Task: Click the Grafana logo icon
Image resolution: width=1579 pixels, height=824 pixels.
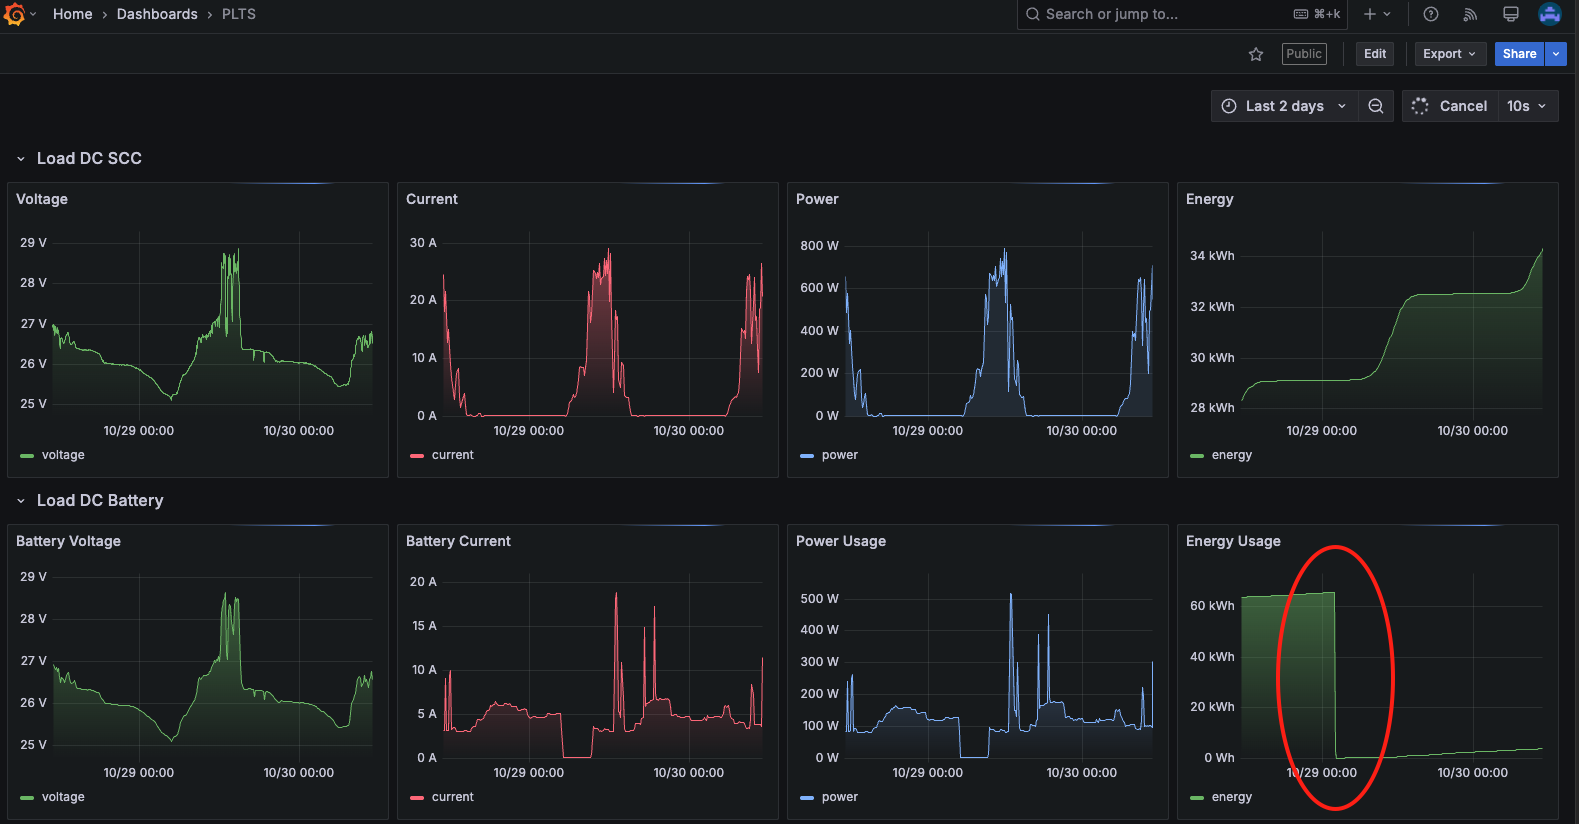Action: 14,14
